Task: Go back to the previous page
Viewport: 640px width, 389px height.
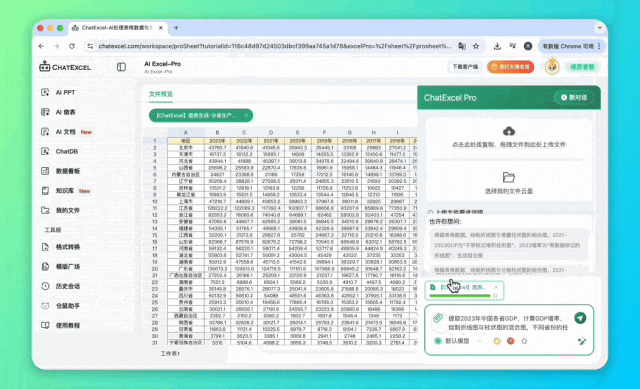Action: click(x=41, y=46)
